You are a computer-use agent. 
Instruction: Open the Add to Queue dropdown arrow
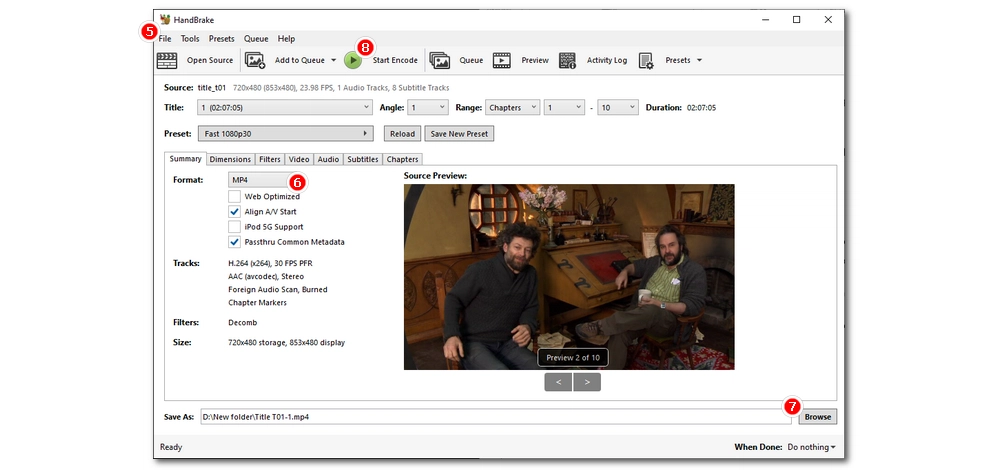tap(333, 61)
